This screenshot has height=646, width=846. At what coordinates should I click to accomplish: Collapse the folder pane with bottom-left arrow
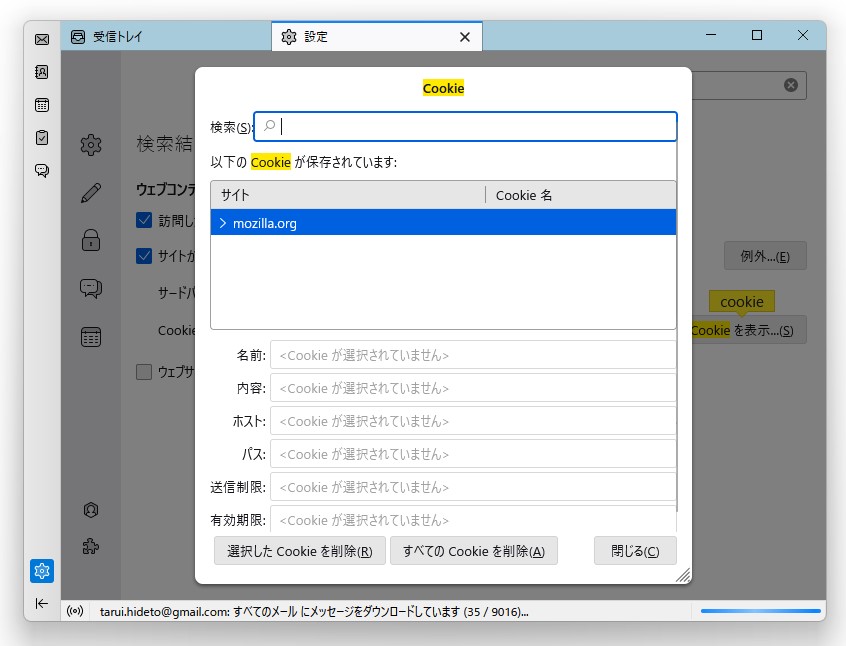[41, 604]
